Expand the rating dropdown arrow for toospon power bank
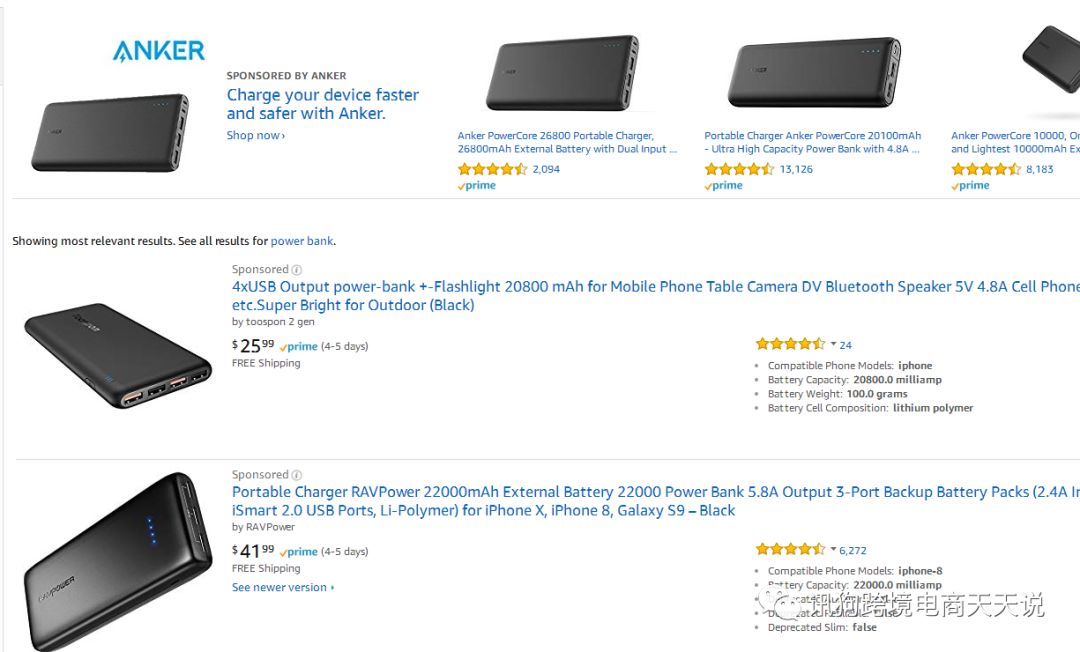The image size is (1080, 652). click(833, 344)
